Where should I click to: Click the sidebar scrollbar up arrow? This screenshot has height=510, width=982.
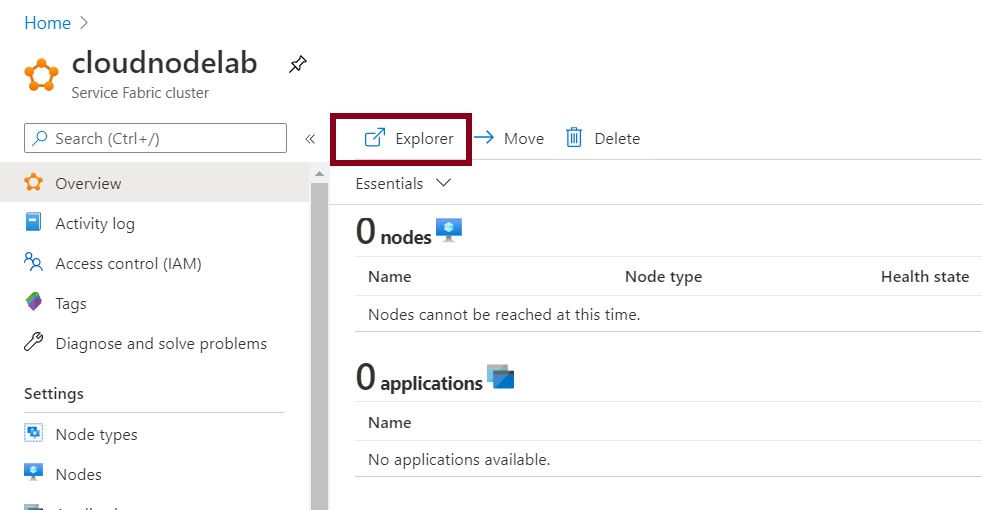(319, 174)
